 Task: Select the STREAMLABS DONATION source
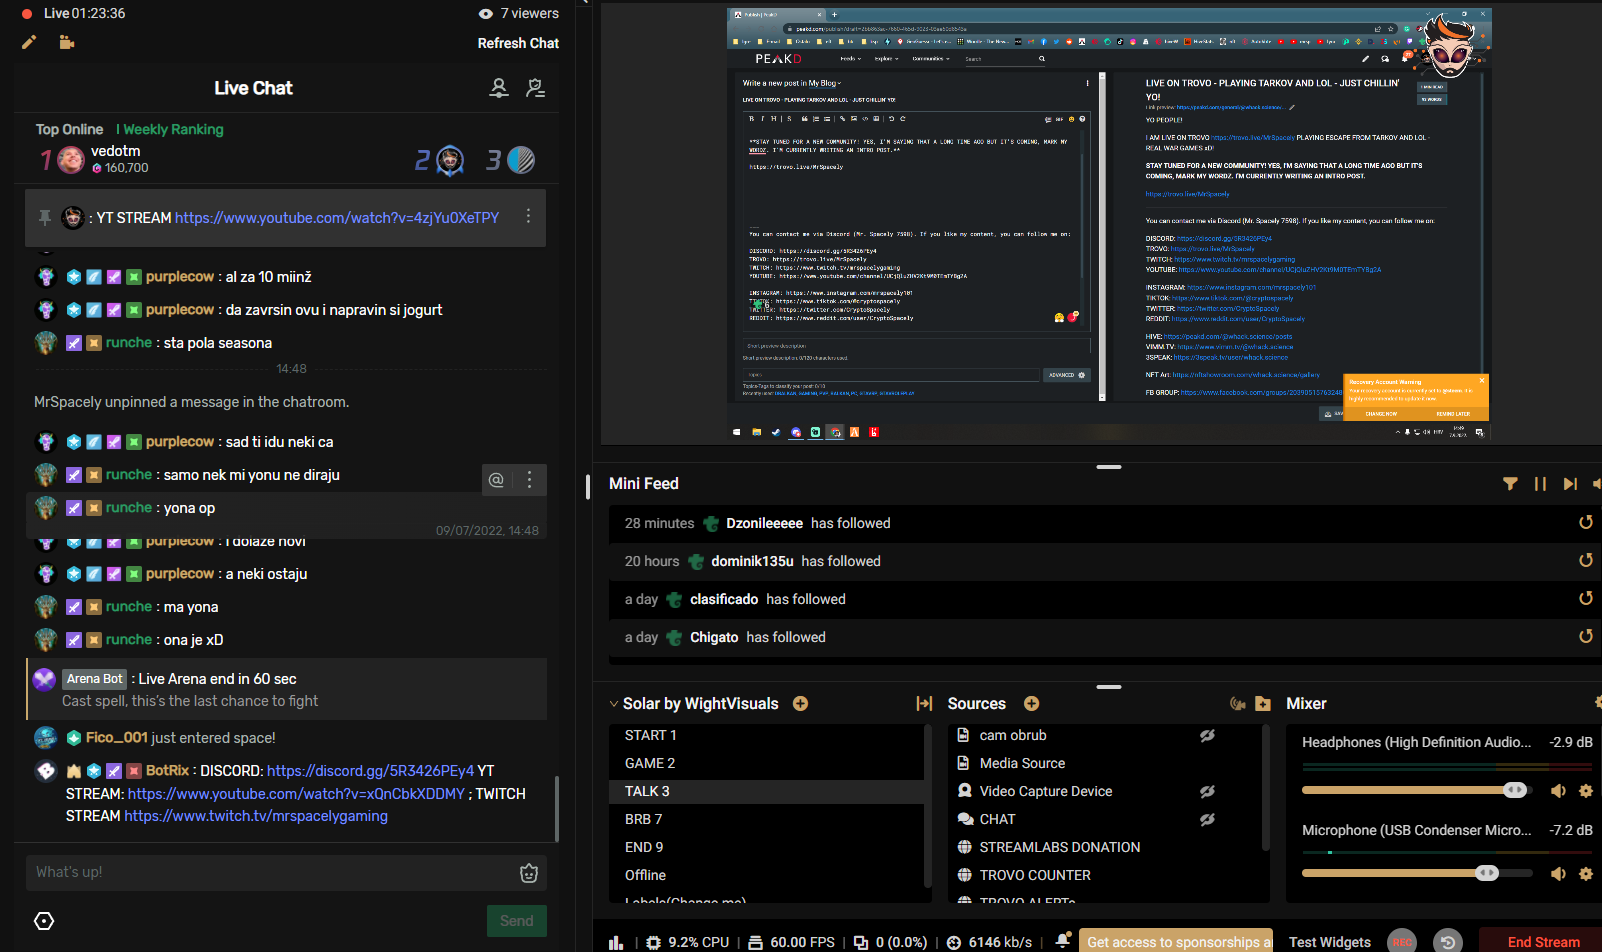[x=1059, y=847]
